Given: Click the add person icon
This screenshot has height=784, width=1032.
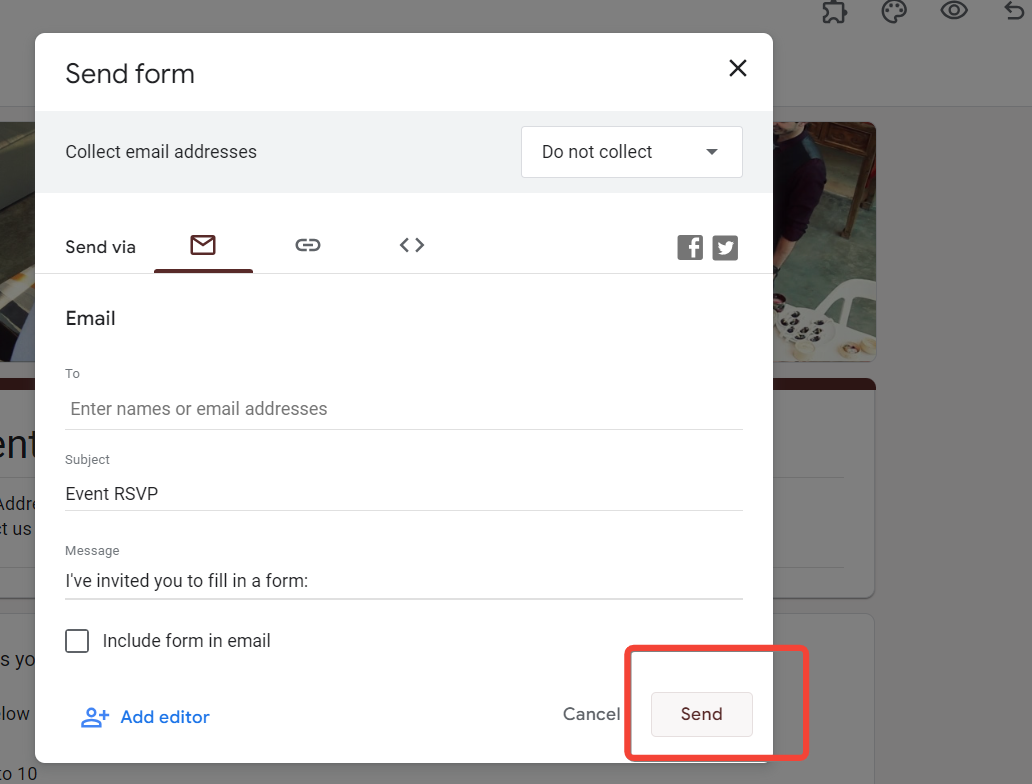Looking at the screenshot, I should (x=95, y=717).
